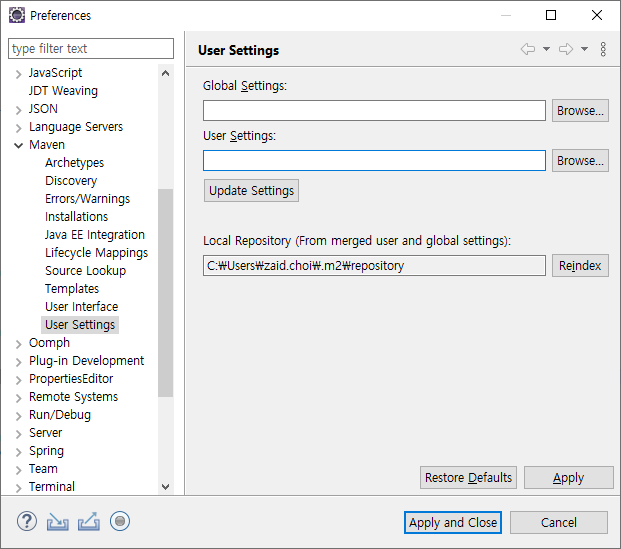The width and height of the screenshot is (621, 549).
Task: Expand the Run/Debug node
Action: click(18, 416)
